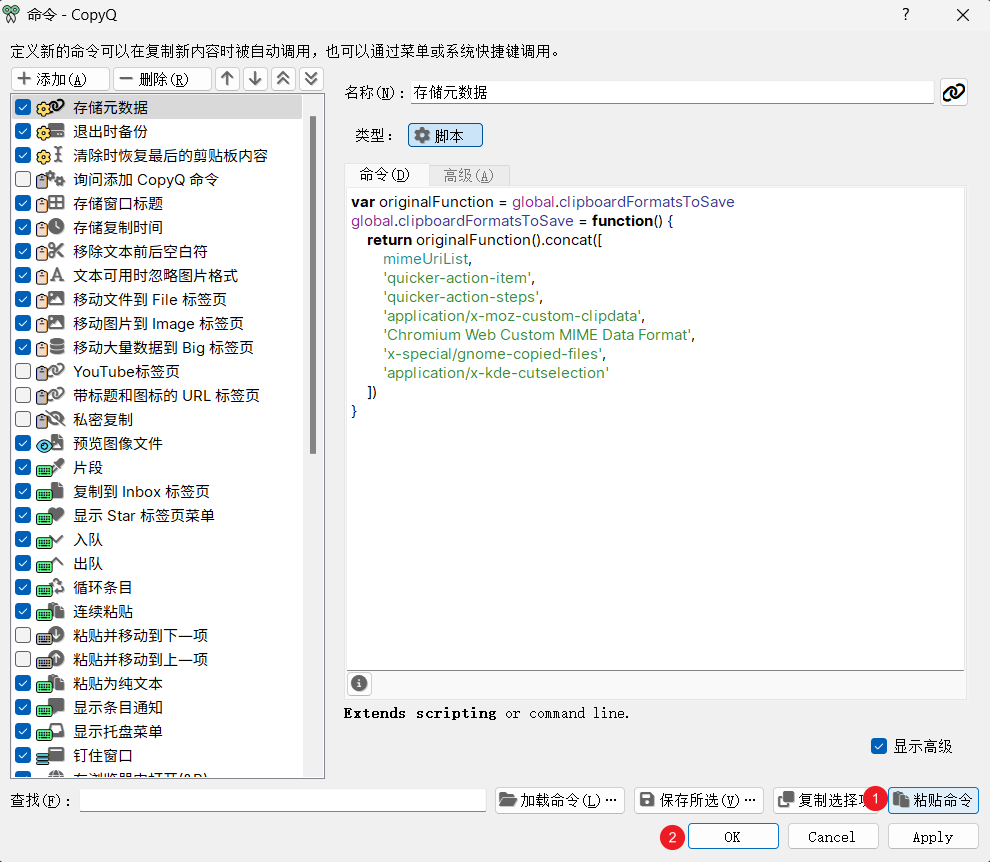Click the move up arrow icon
Image resolution: width=990 pixels, height=862 pixels.
pyautogui.click(x=228, y=79)
